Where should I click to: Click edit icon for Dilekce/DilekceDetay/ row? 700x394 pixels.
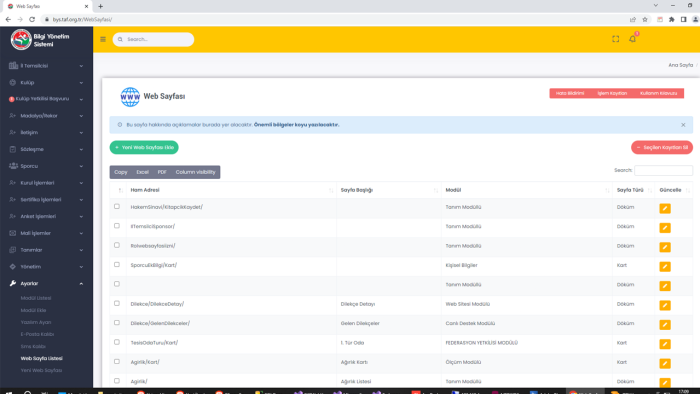pyautogui.click(x=665, y=305)
